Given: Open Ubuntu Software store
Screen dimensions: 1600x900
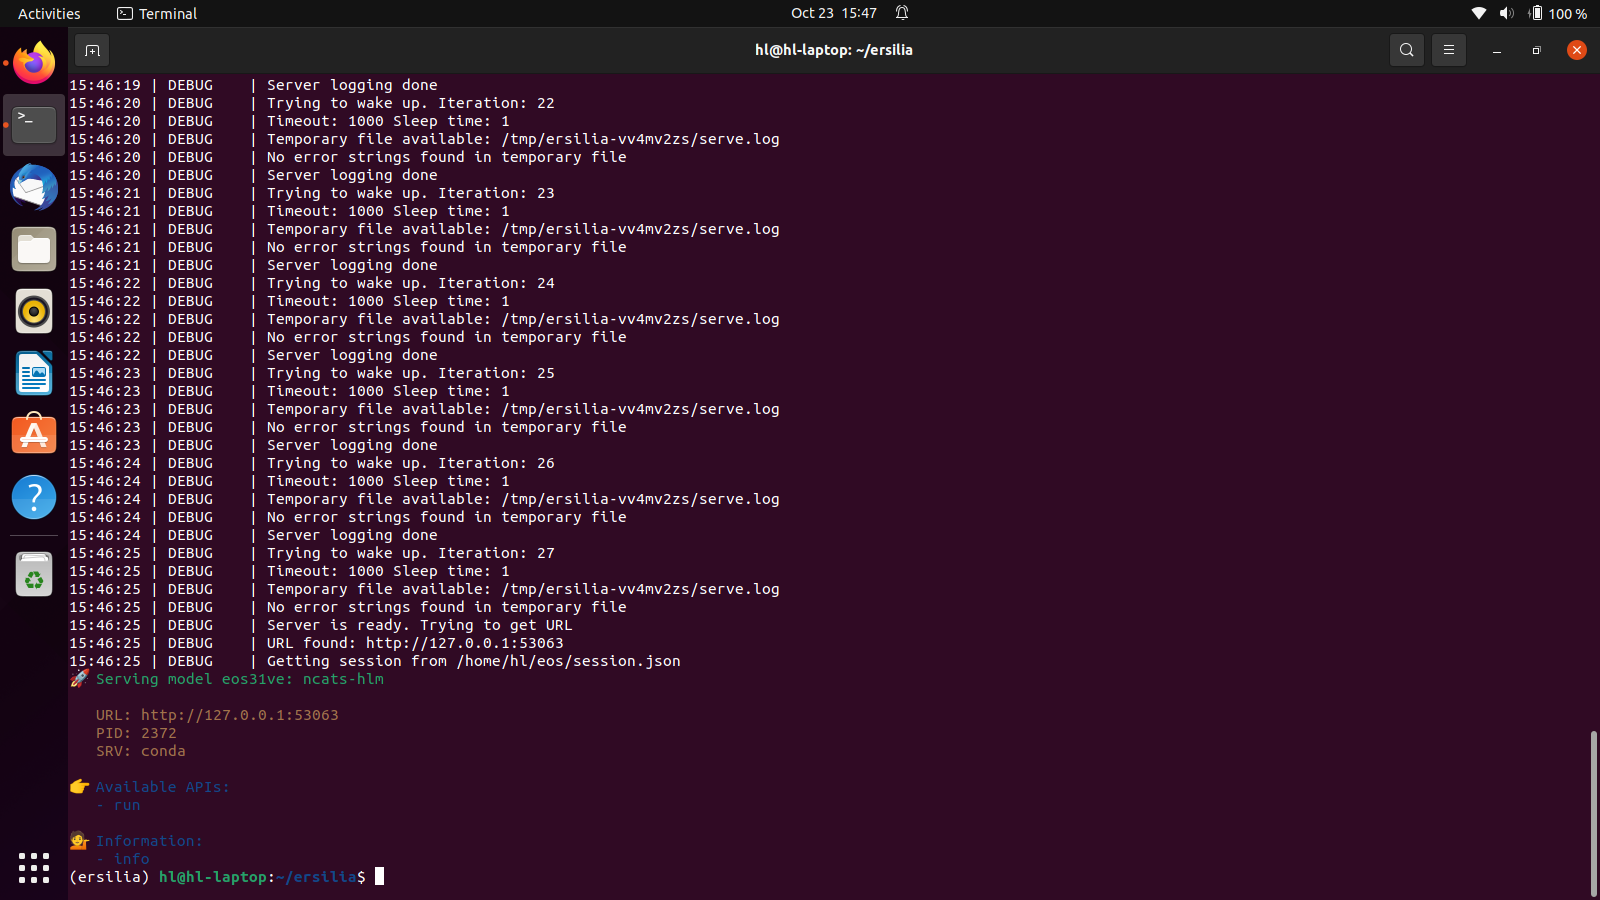Looking at the screenshot, I should pos(33,435).
